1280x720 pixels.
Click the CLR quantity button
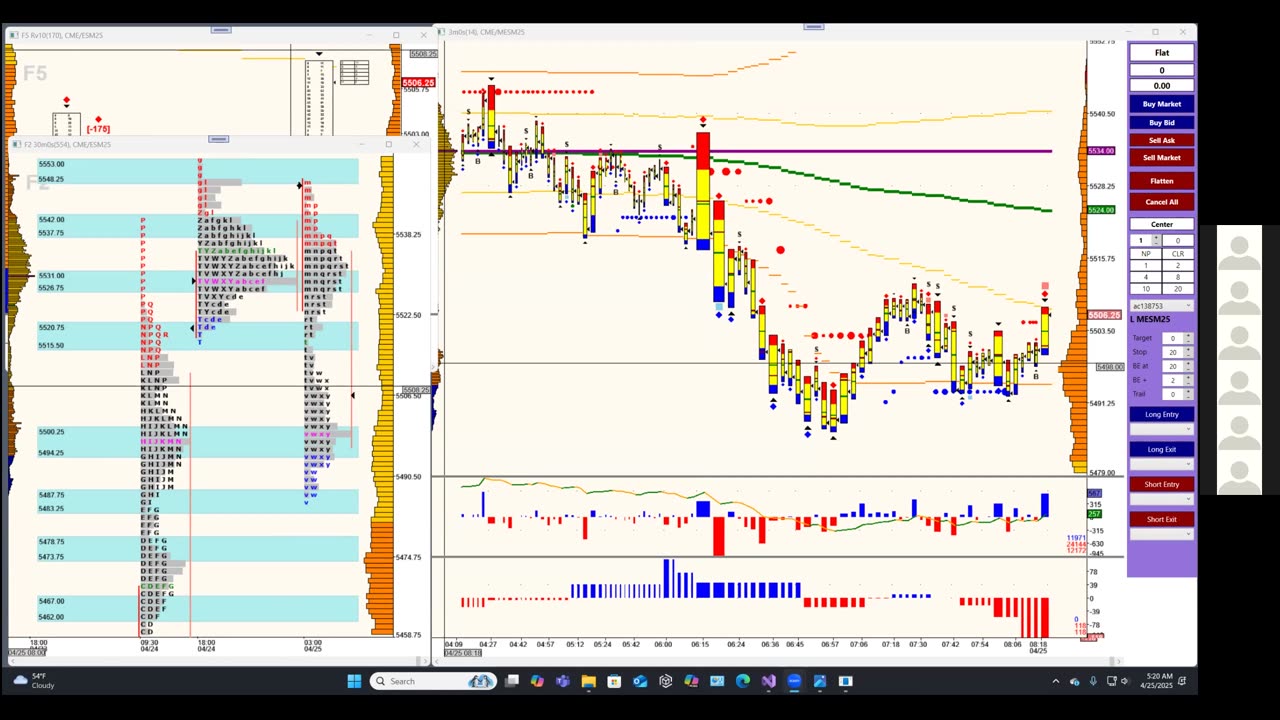tap(1178, 254)
